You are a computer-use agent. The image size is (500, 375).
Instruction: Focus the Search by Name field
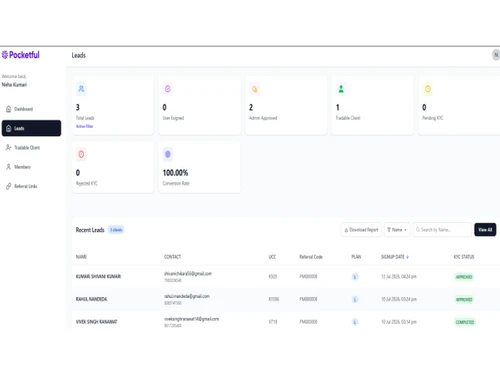[442, 230]
